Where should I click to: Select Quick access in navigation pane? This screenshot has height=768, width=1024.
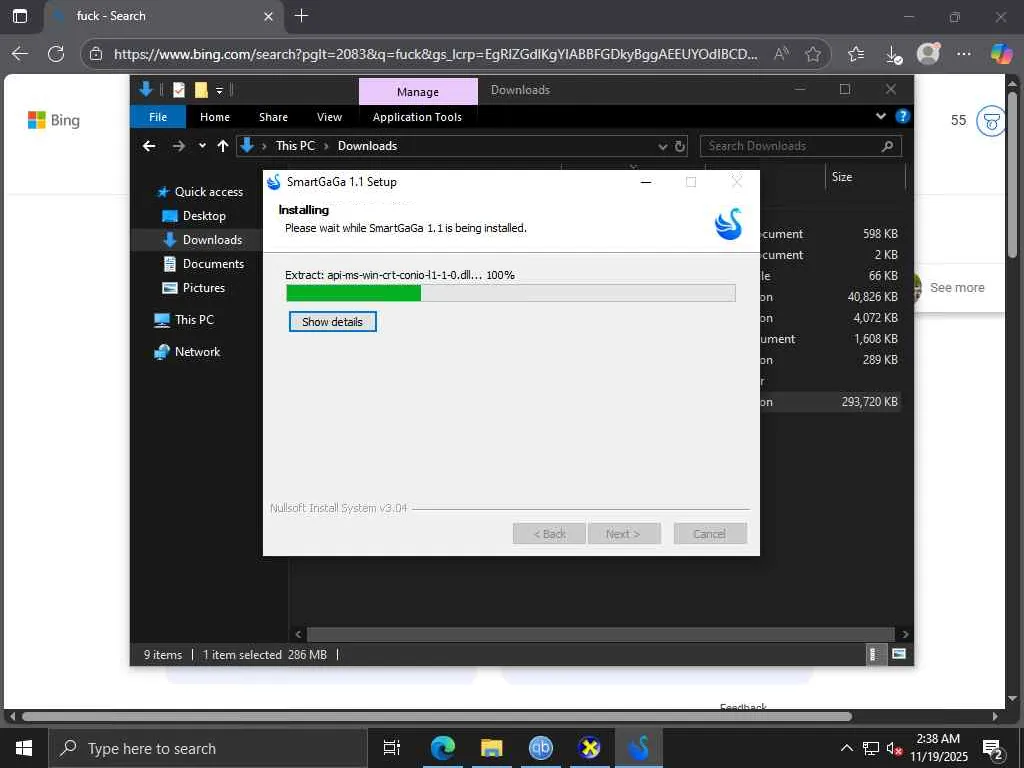coord(200,191)
